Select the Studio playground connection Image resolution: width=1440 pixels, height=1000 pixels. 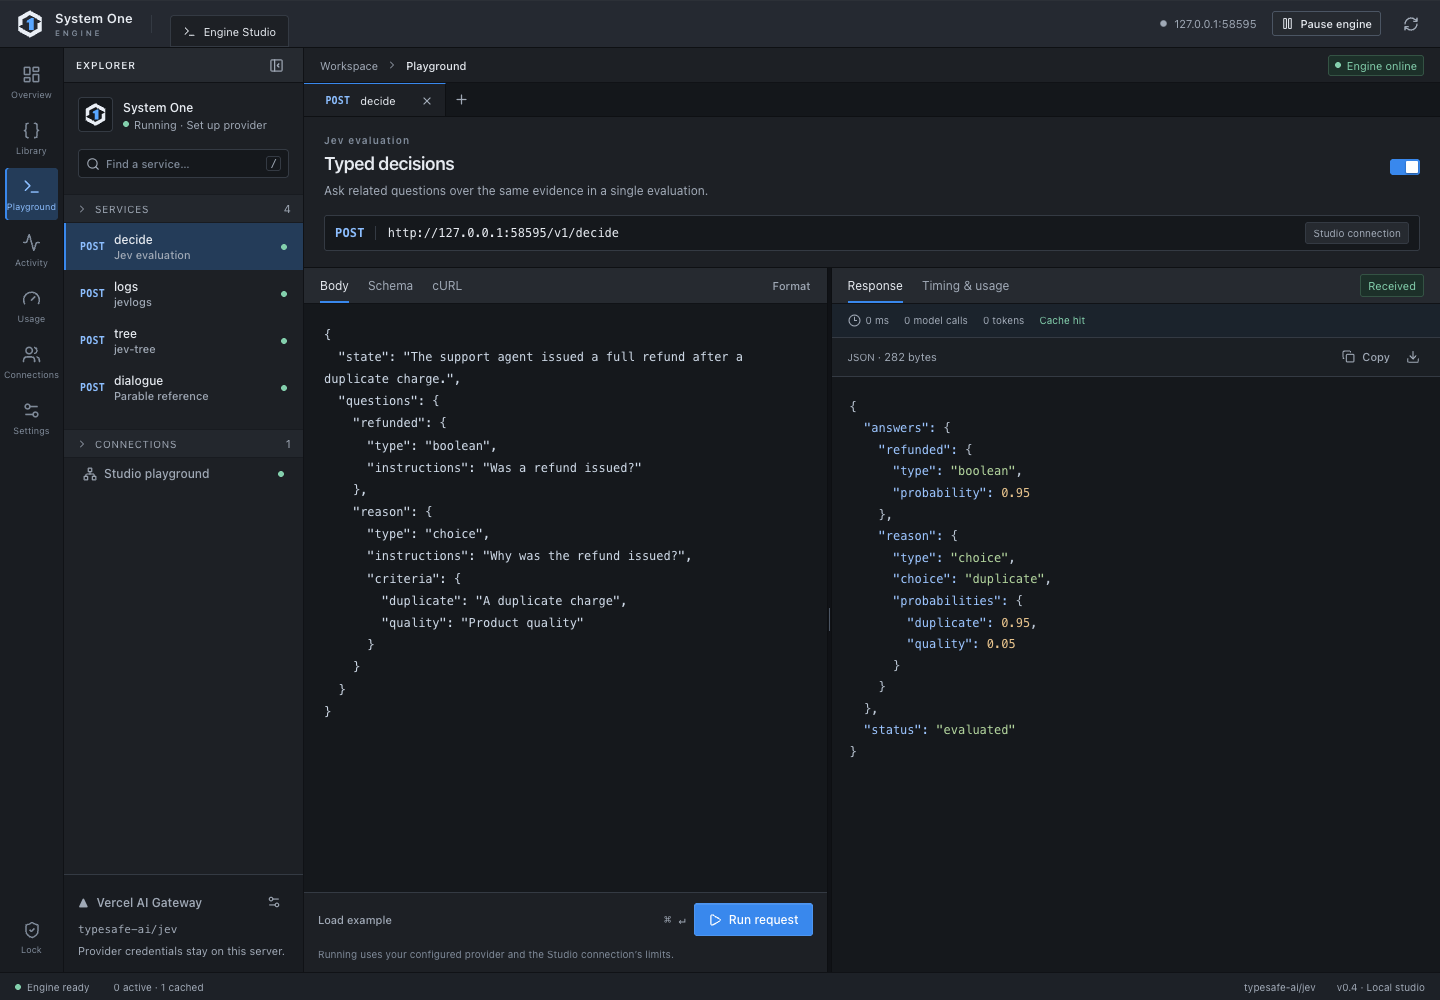coord(184,474)
